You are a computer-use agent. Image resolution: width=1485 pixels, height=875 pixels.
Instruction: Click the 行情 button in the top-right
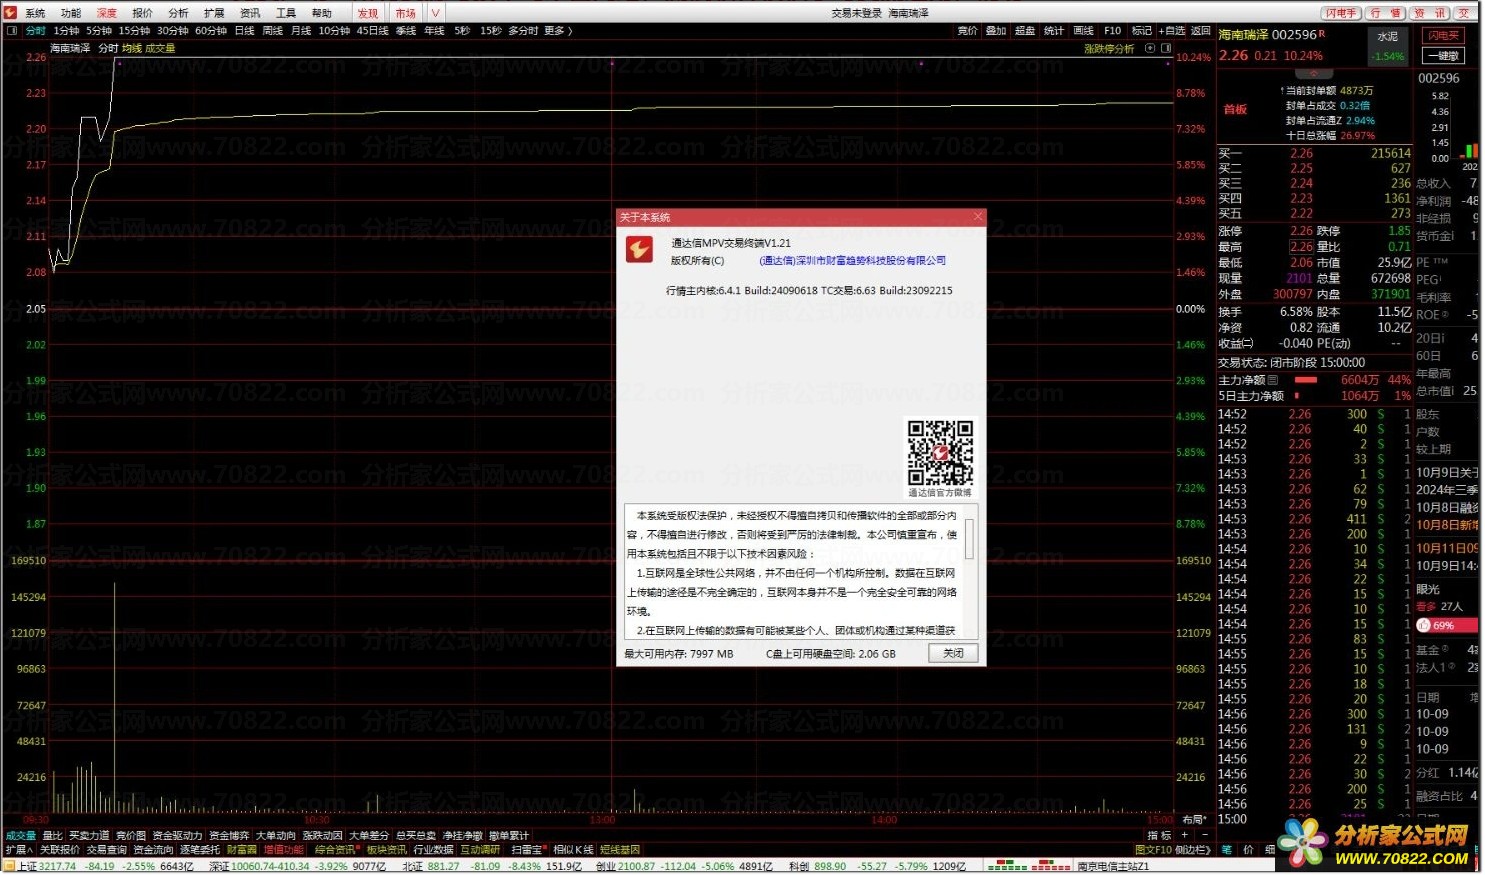pos(1385,13)
